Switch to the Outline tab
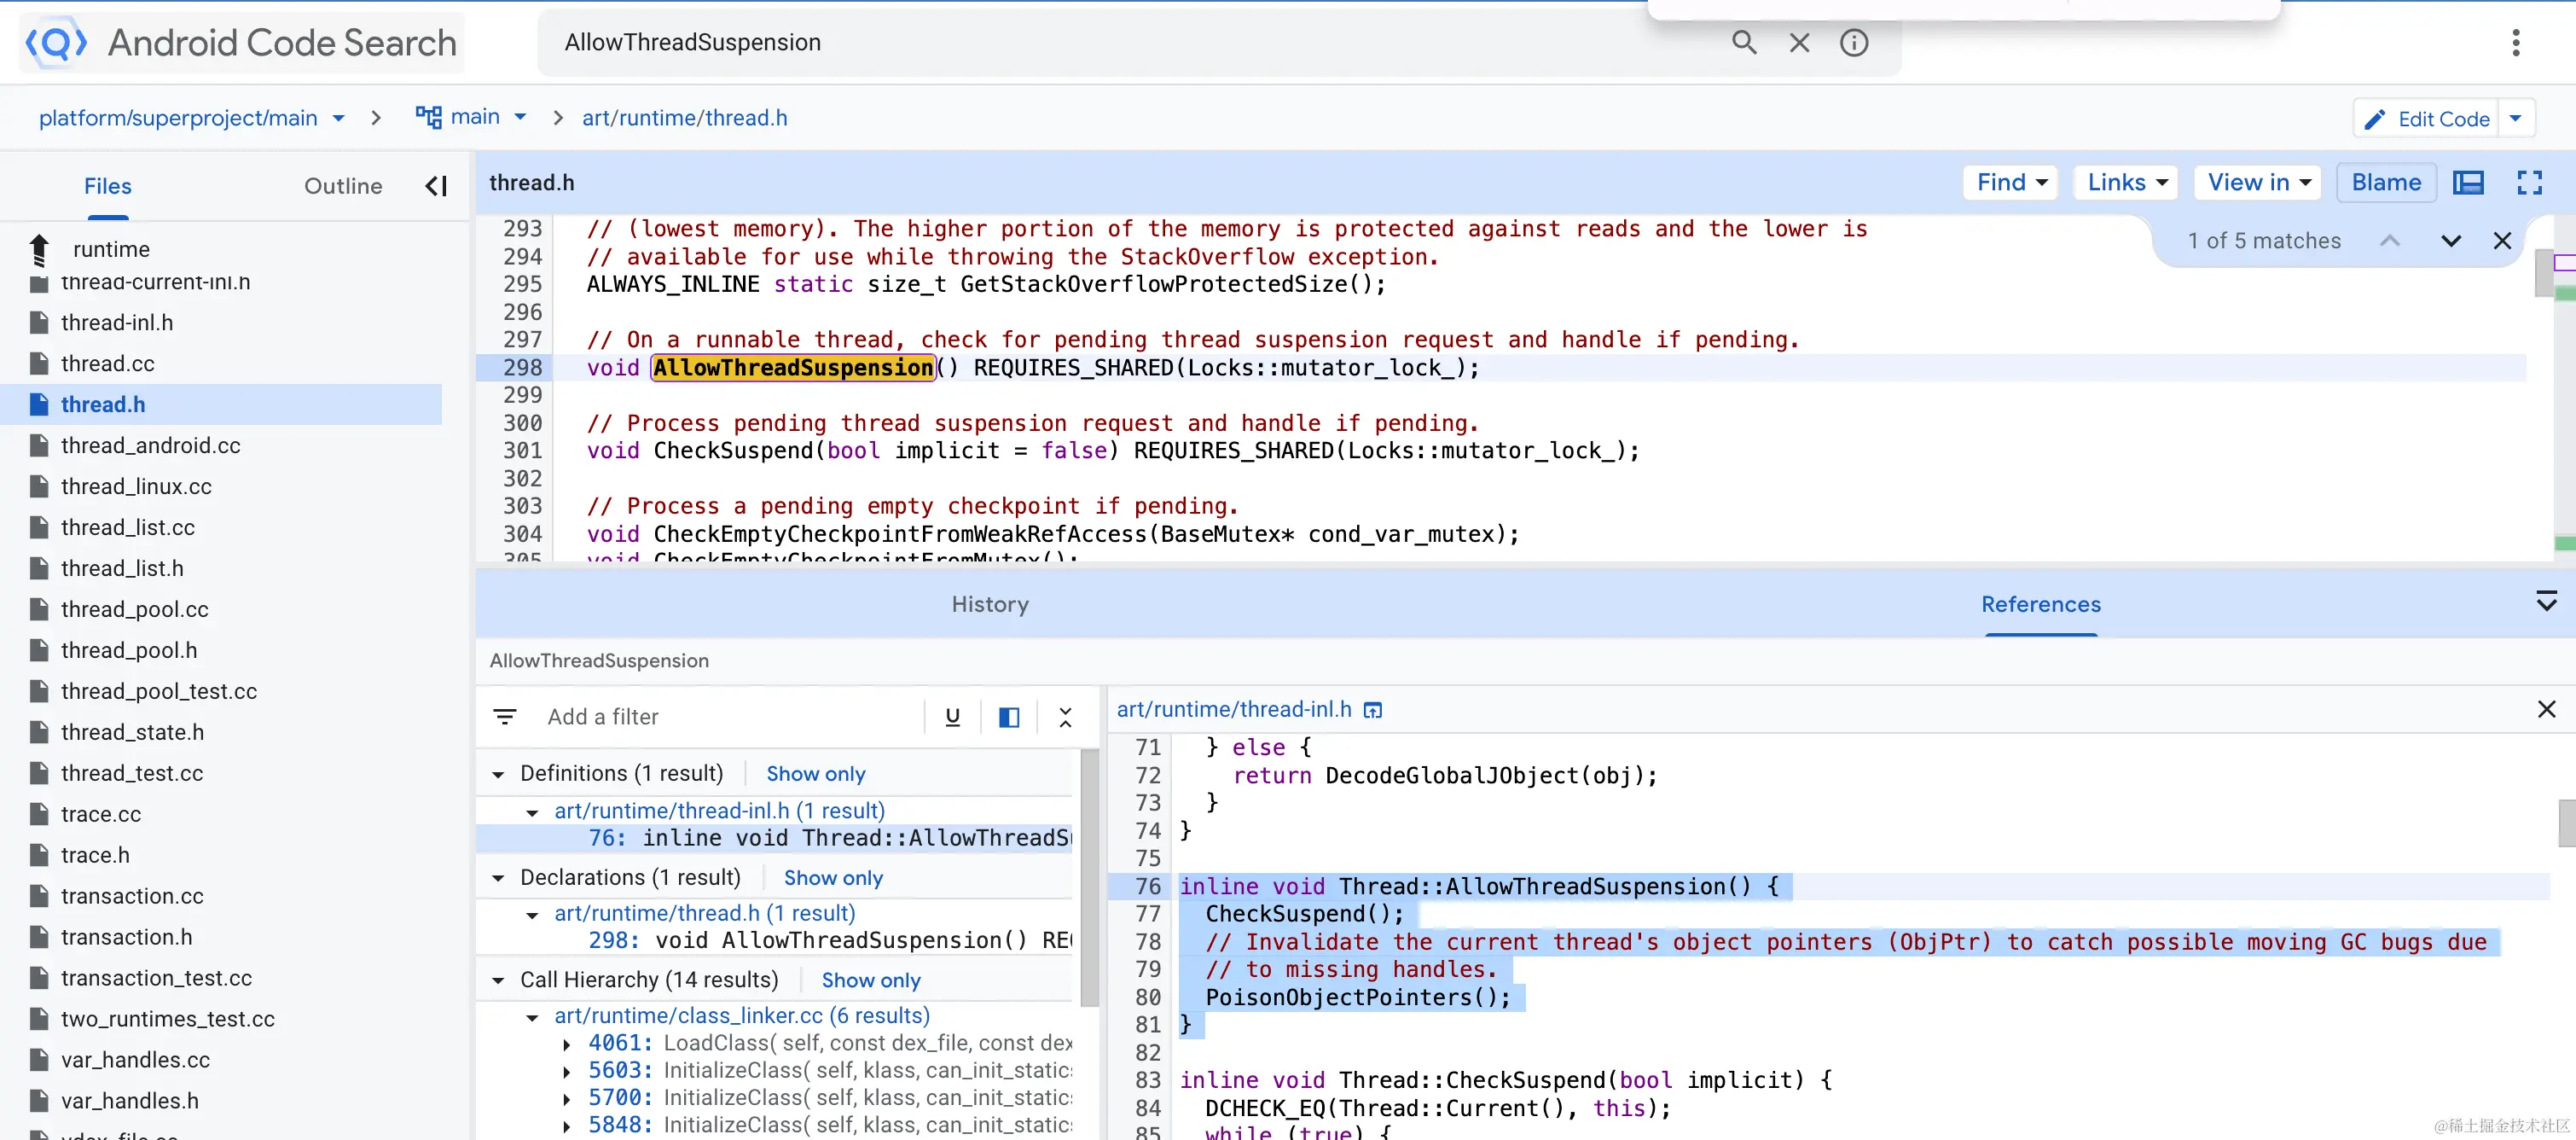The image size is (2576, 1140). [x=343, y=186]
